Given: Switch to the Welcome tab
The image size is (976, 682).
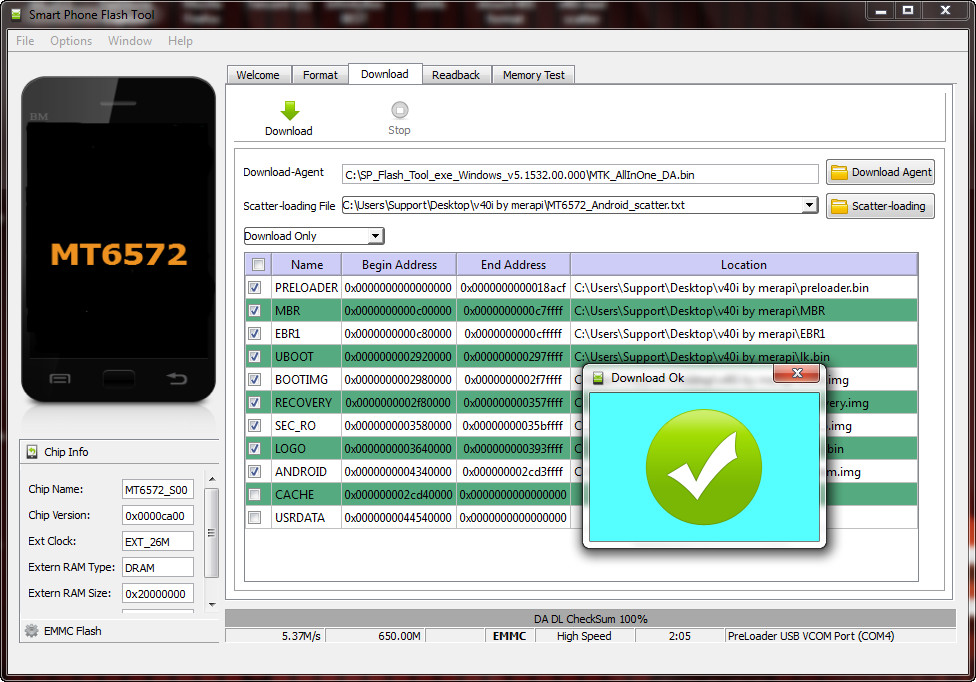Looking at the screenshot, I should (x=258, y=75).
